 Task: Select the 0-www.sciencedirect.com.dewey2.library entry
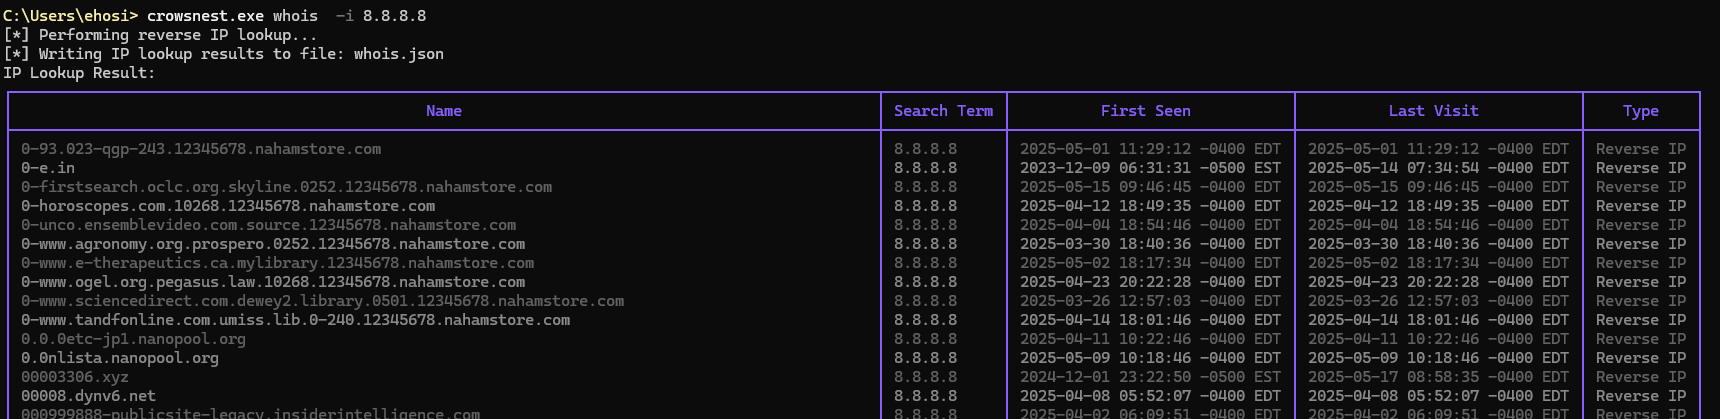(322, 301)
